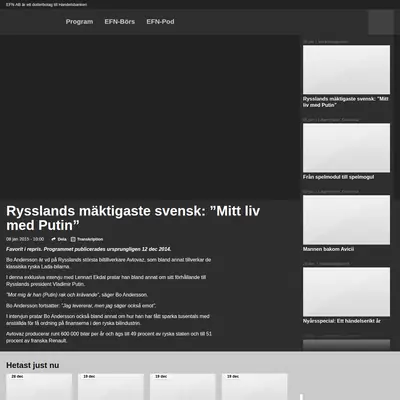
Task: Open the EFN-Börs navigation item
Action: pos(120,22)
